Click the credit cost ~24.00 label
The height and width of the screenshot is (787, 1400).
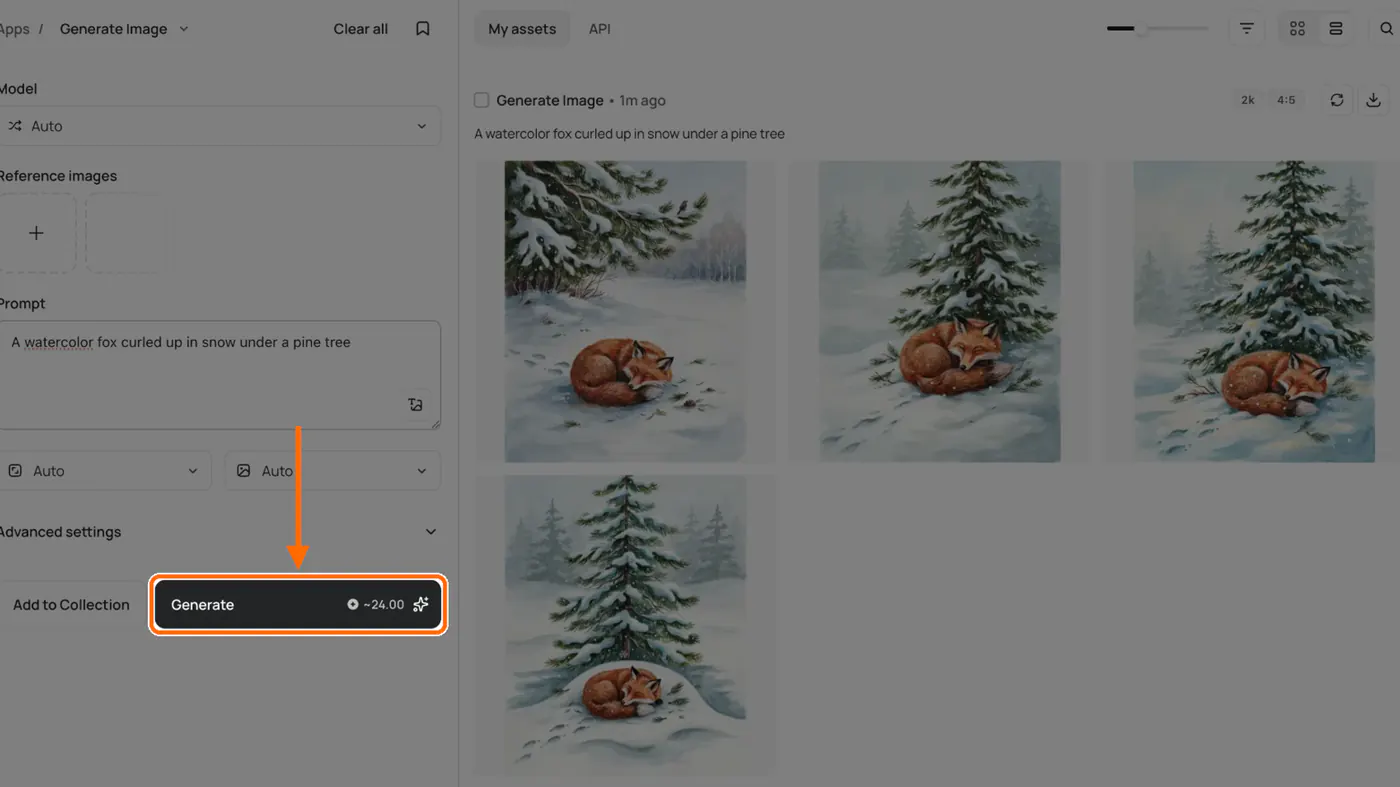[x=376, y=604]
